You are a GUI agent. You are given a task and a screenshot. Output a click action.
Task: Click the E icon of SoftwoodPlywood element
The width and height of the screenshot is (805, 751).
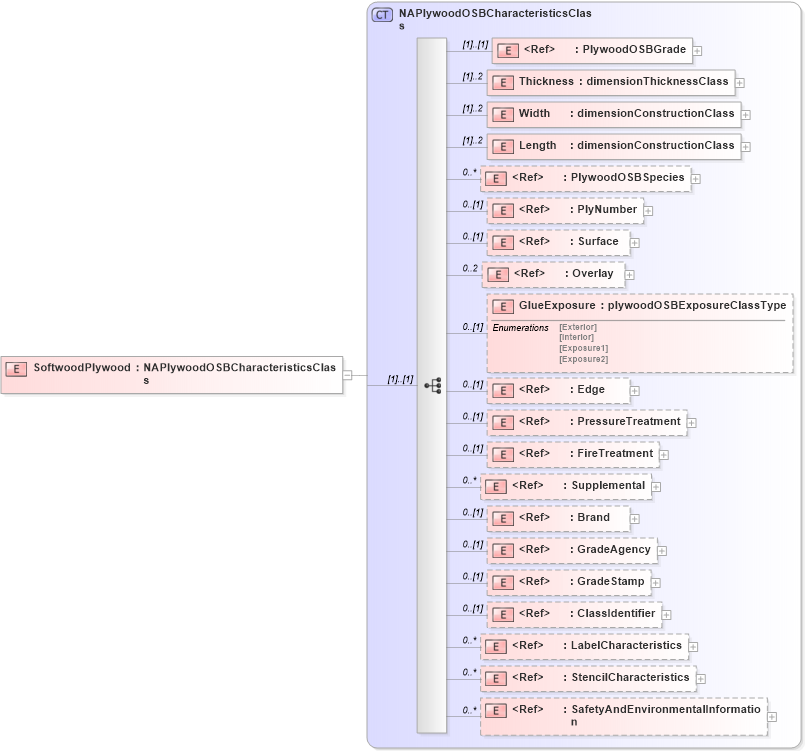click(16, 368)
